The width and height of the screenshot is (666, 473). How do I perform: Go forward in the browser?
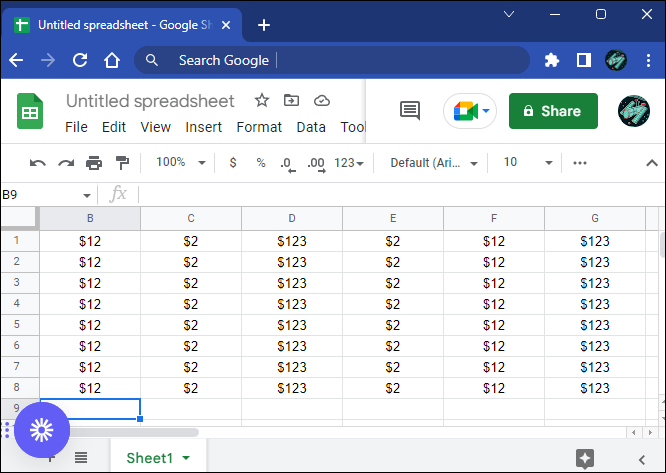tap(48, 60)
